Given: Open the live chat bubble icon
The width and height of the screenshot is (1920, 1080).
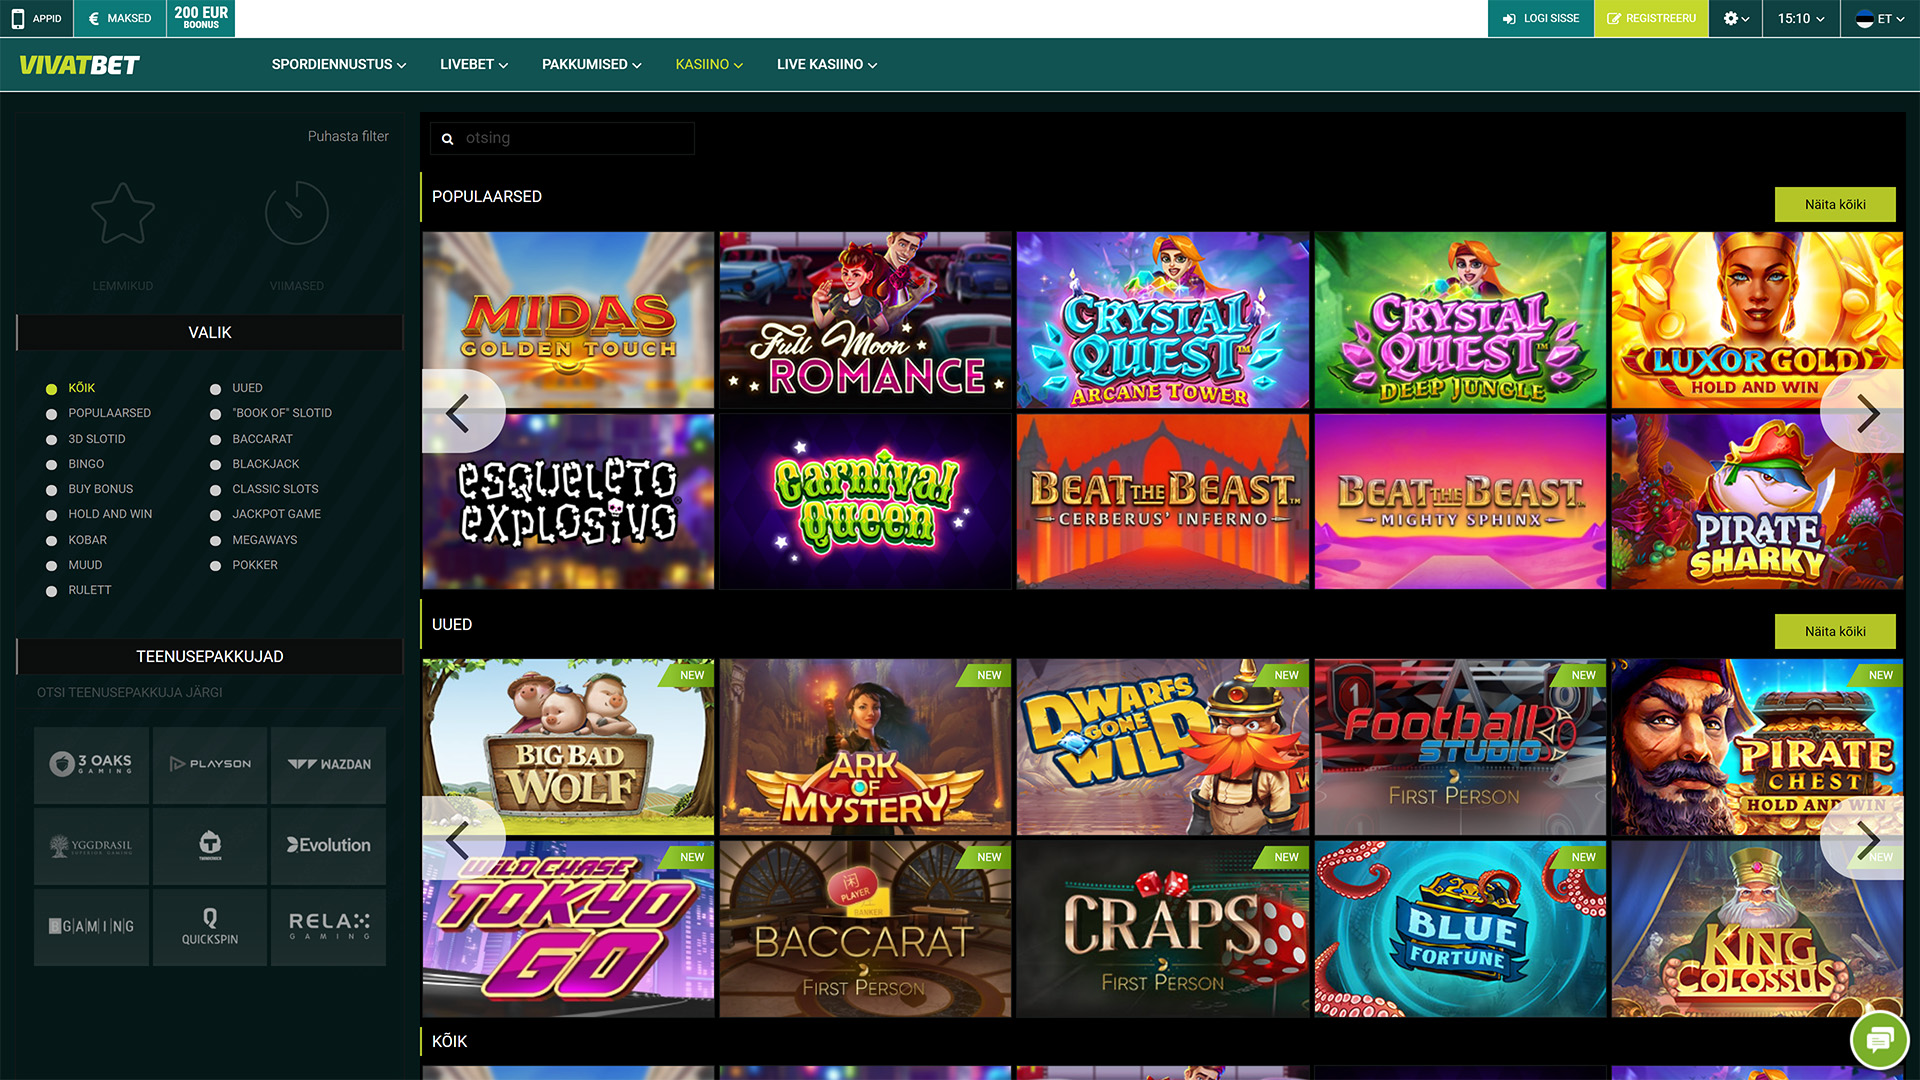Looking at the screenshot, I should [x=1879, y=1041].
